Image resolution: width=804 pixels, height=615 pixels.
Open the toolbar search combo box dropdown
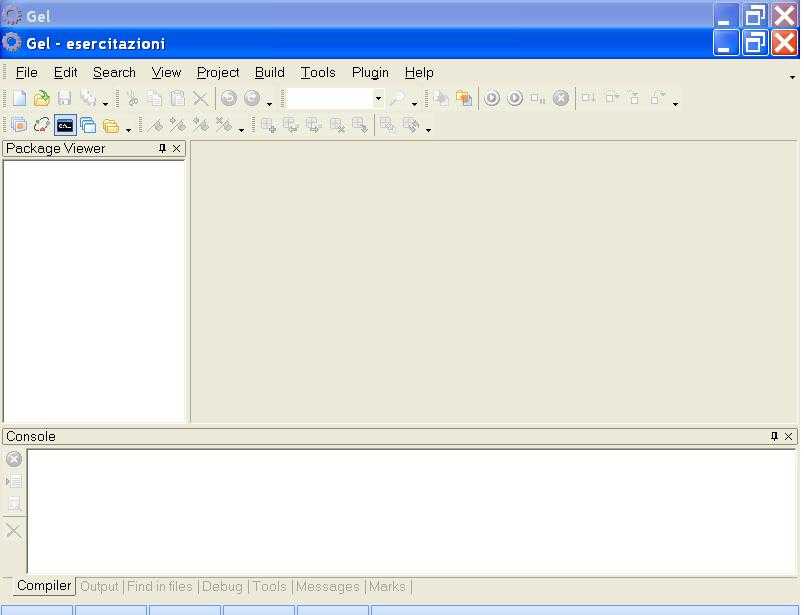coord(378,98)
